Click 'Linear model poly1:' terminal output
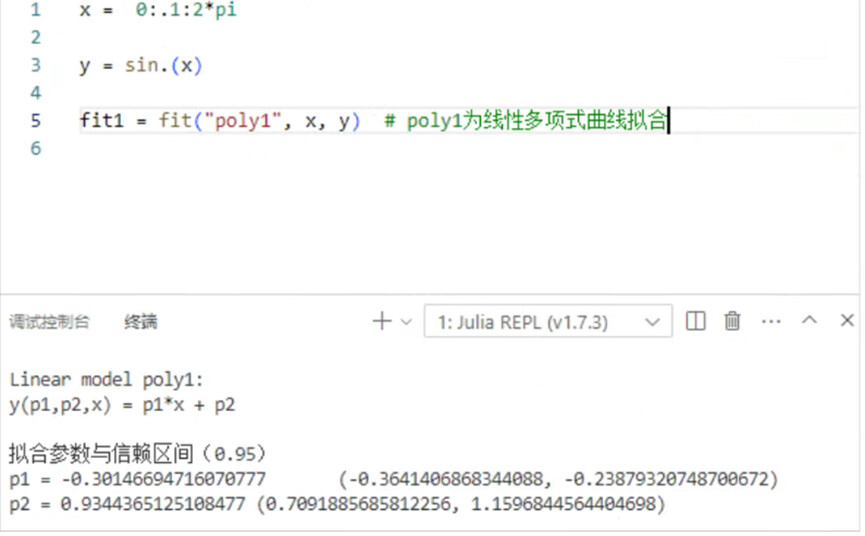The width and height of the screenshot is (865, 536). (106, 380)
